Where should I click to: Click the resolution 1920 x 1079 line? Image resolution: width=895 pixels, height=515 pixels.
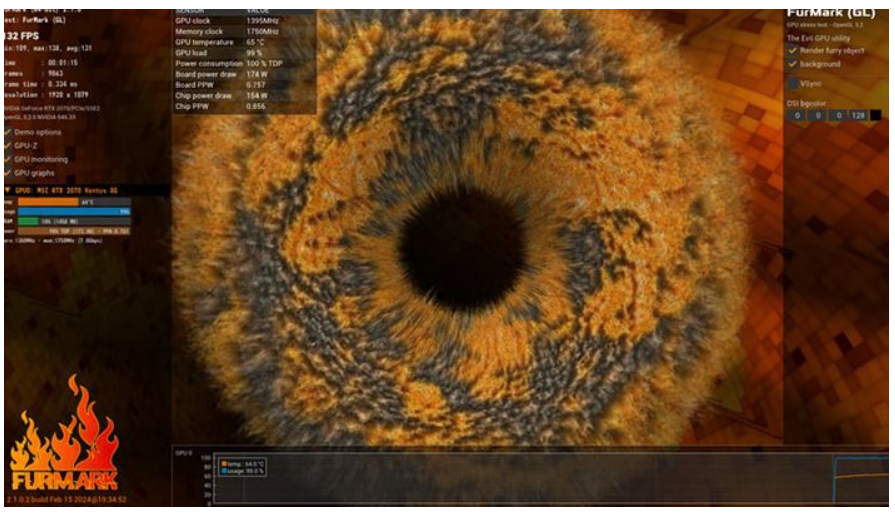click(46, 95)
